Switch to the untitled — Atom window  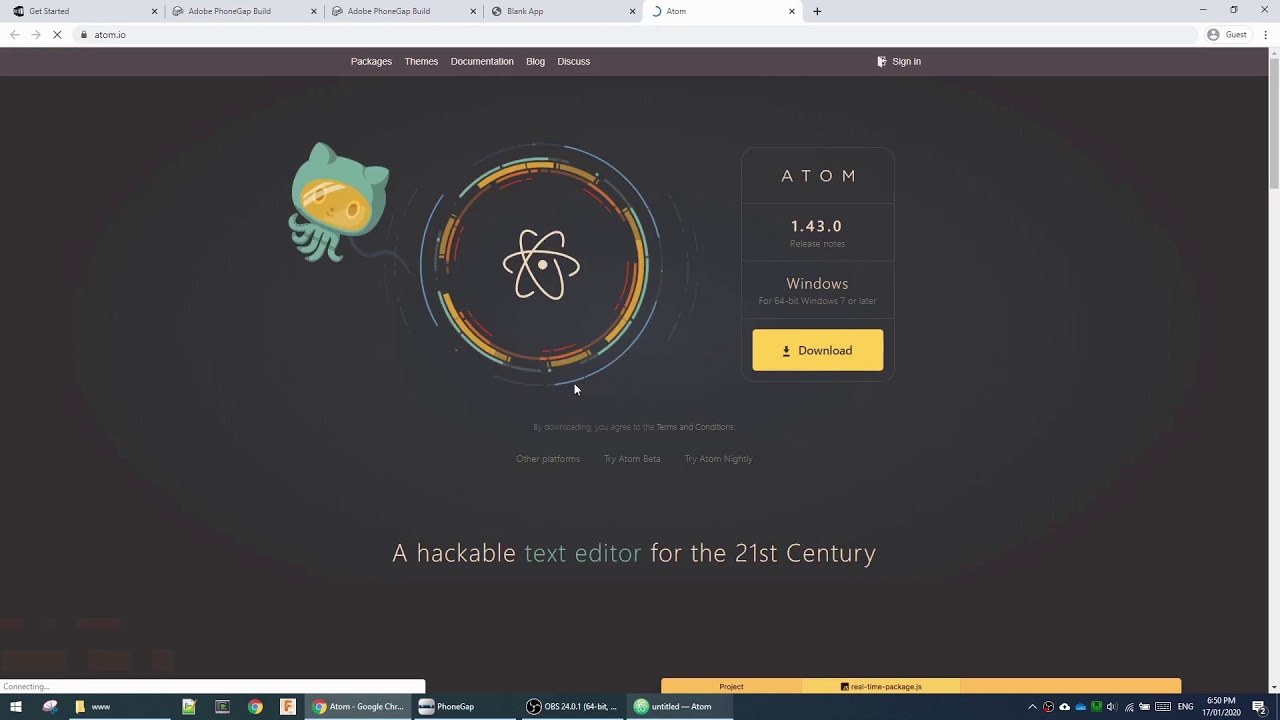[680, 707]
